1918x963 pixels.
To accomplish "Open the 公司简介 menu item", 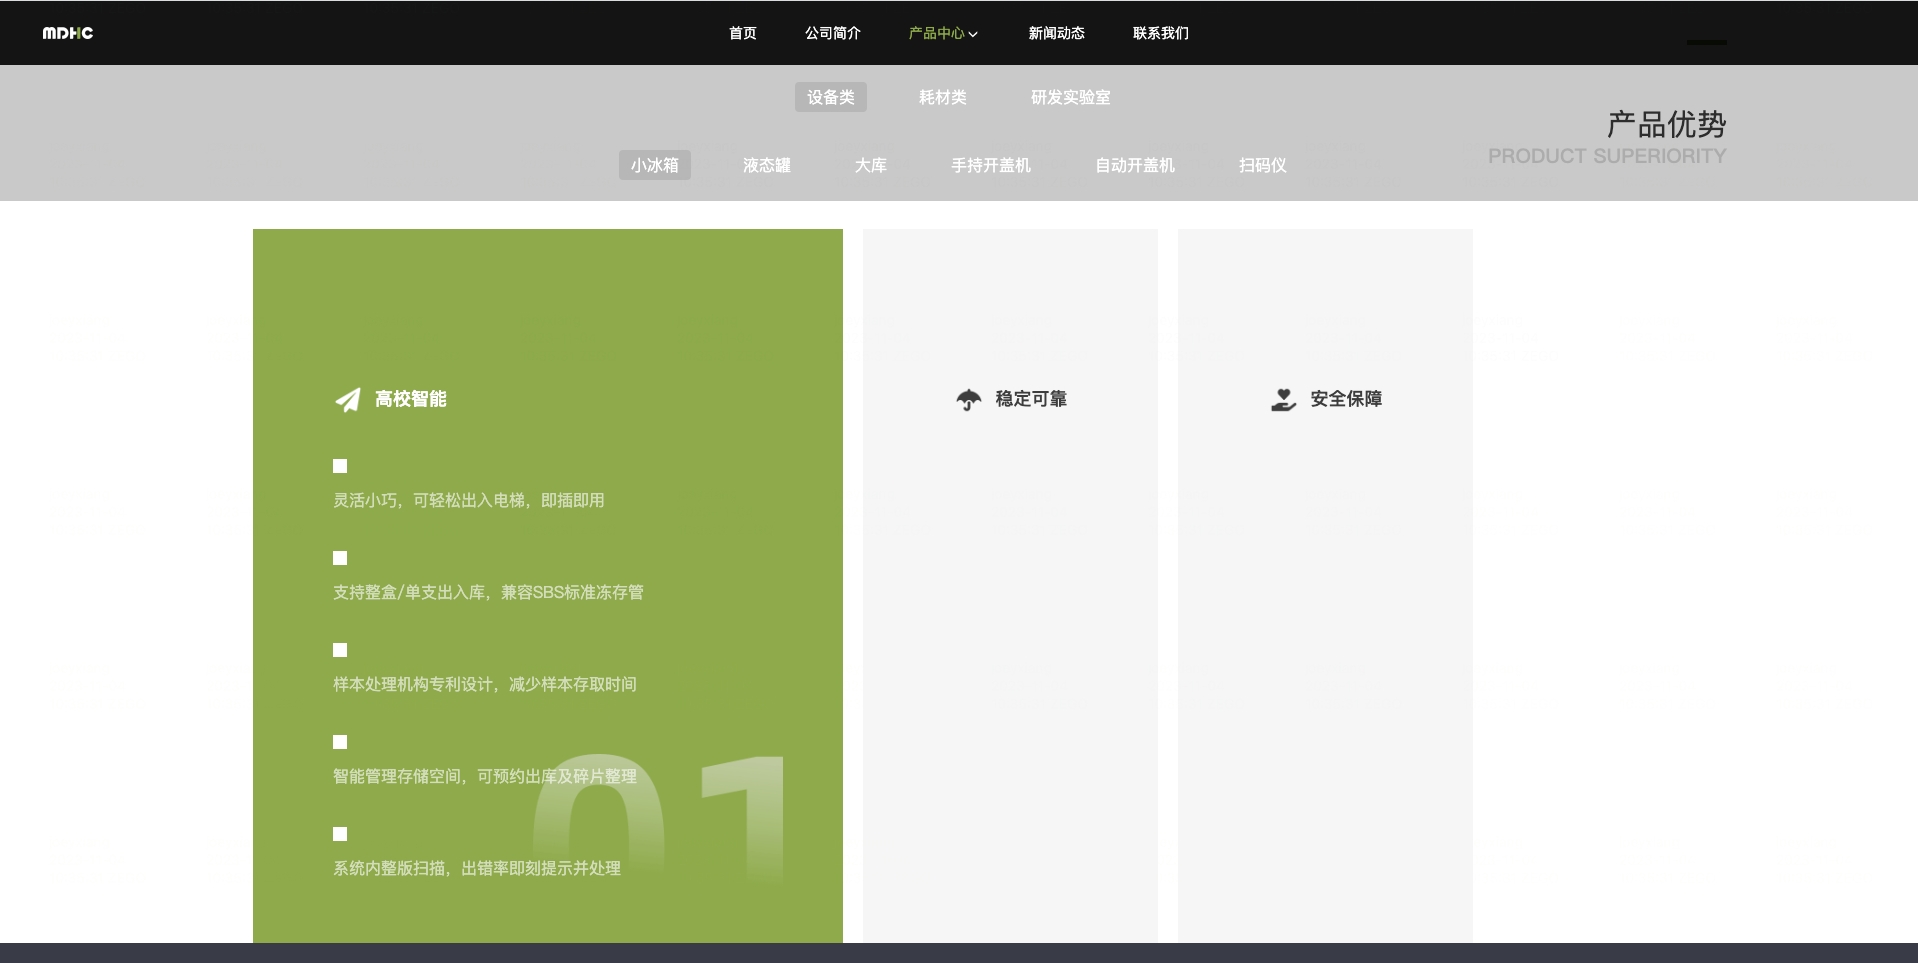I will (832, 33).
